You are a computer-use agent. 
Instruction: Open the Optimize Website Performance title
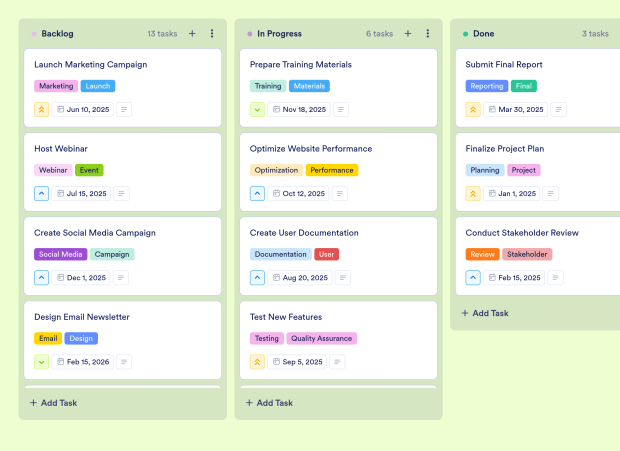(x=311, y=149)
